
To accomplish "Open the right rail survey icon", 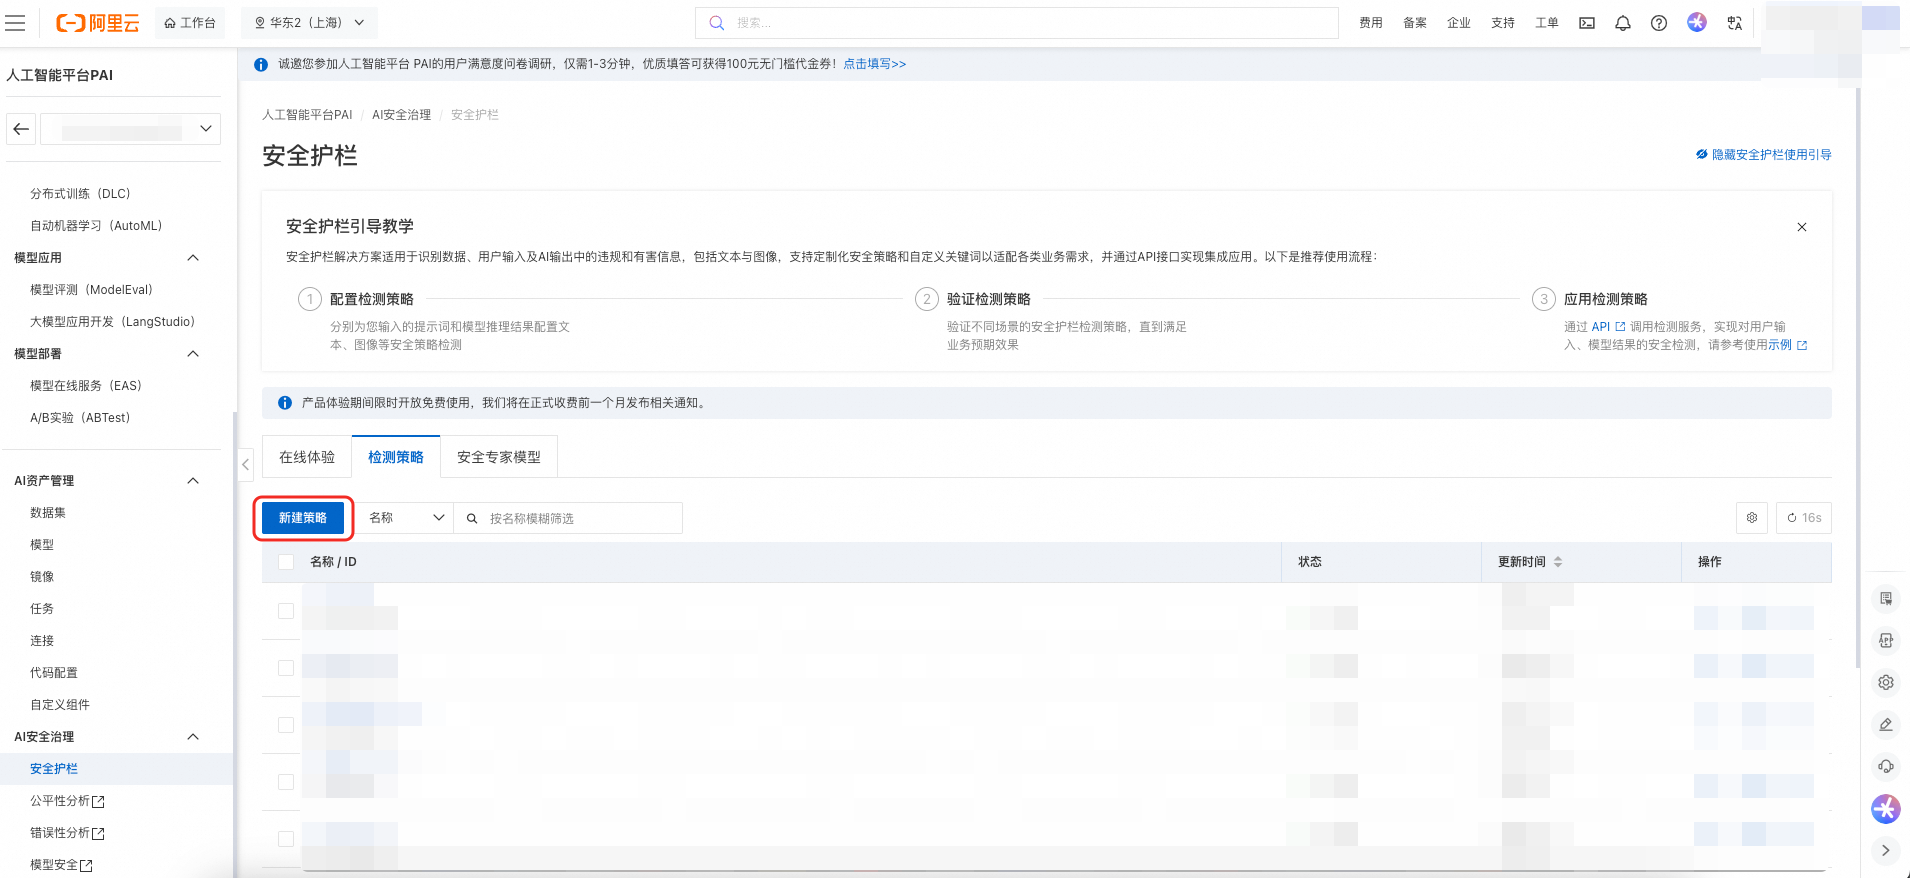I will pos(1886,598).
